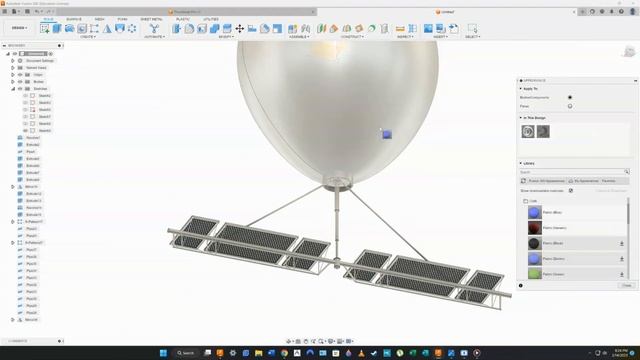Select the Hole tool

click(x=82, y=28)
